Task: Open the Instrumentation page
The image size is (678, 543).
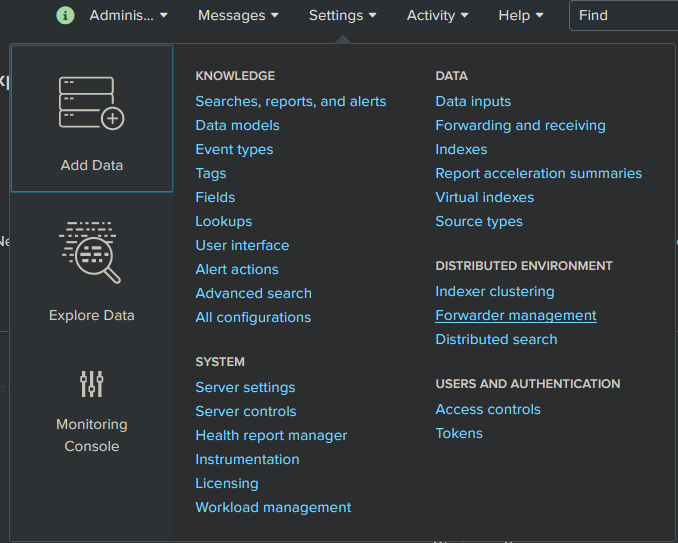Action: (x=247, y=459)
